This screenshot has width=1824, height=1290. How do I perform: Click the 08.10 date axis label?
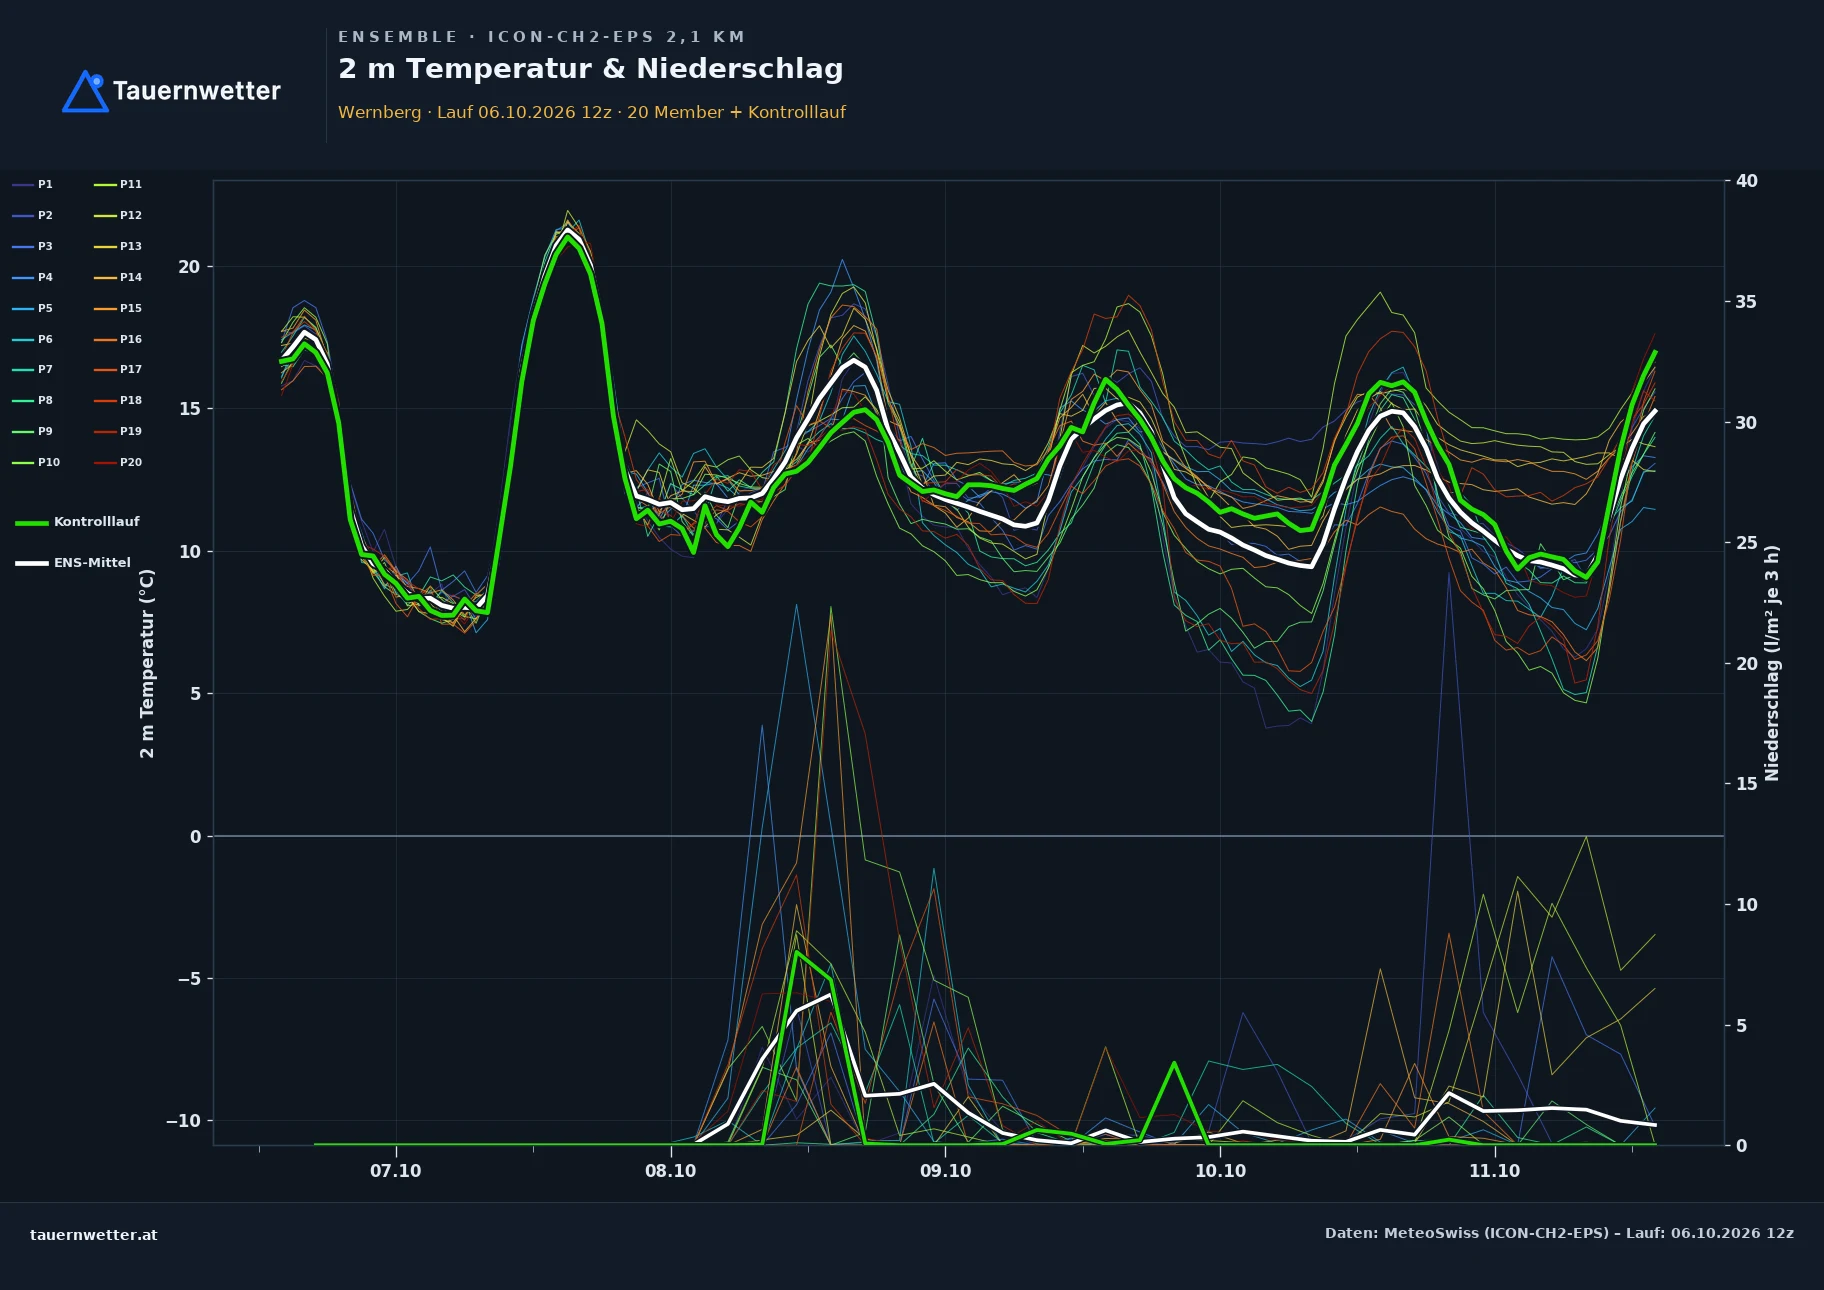pos(671,1171)
